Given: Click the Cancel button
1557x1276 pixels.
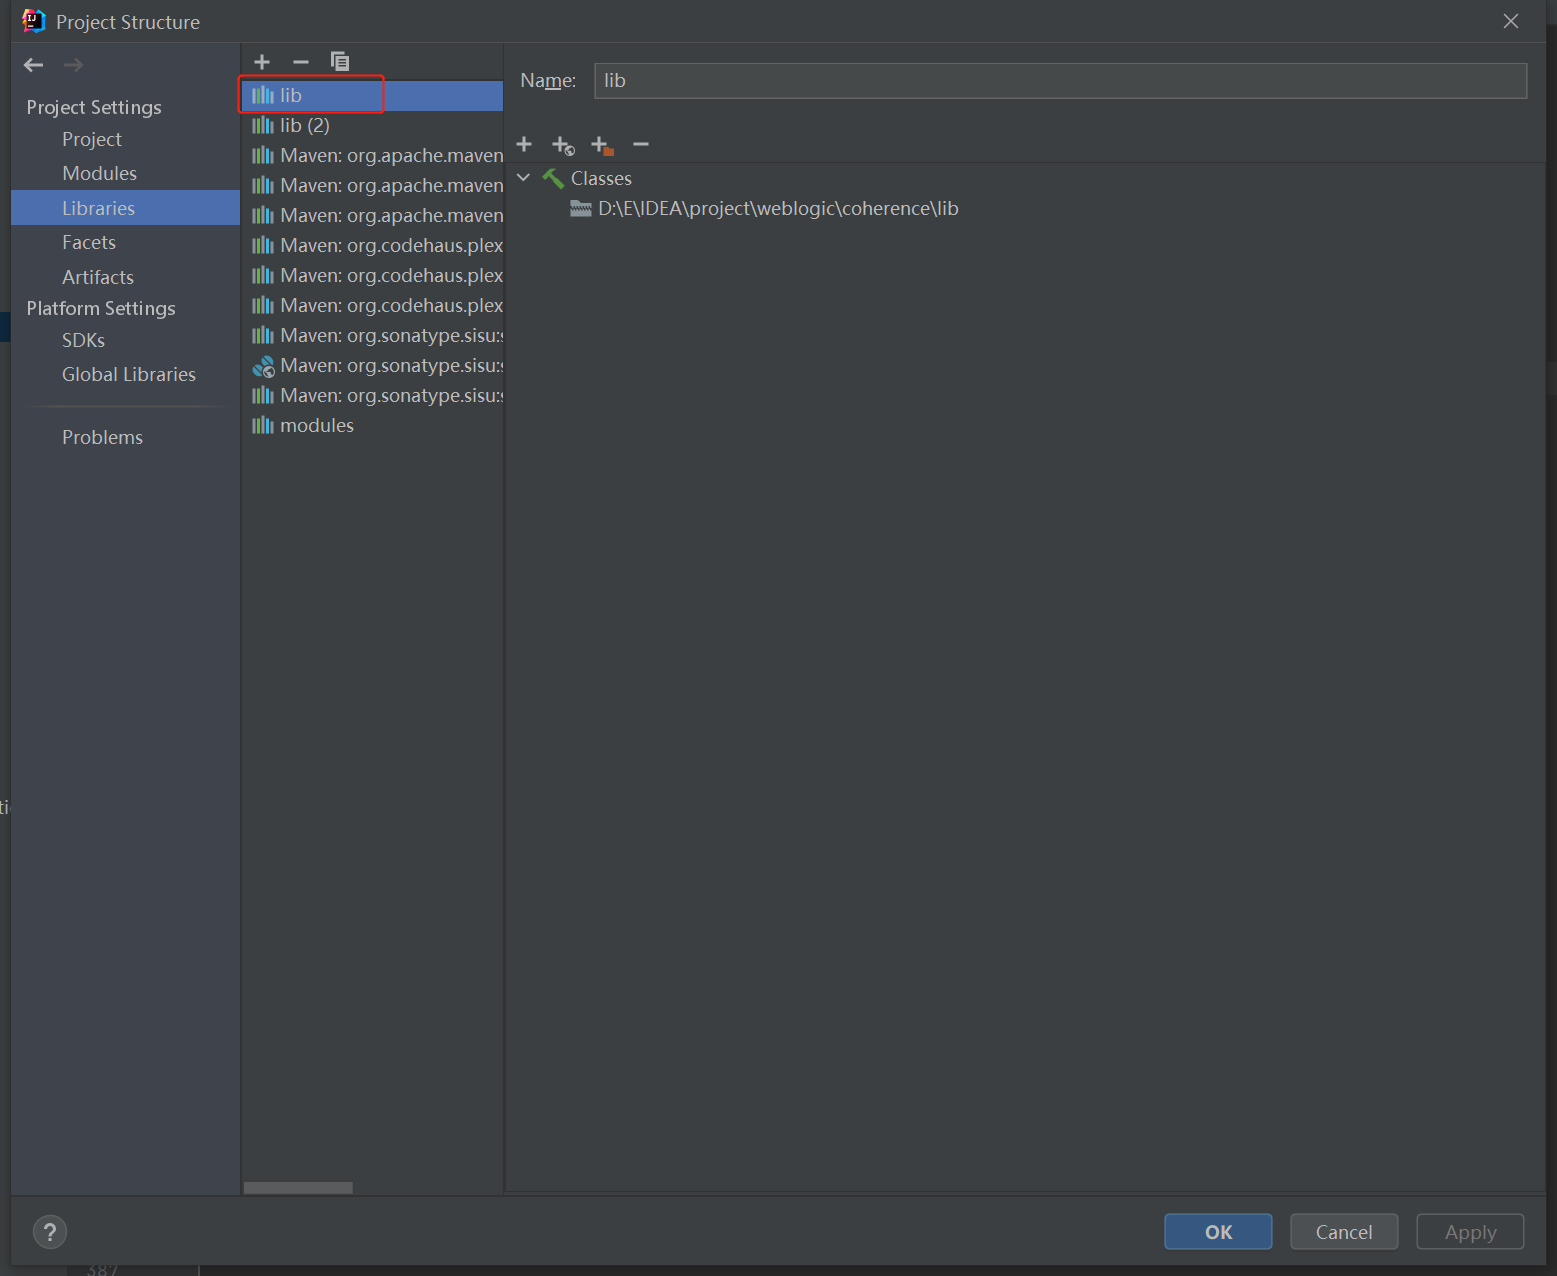Looking at the screenshot, I should 1344,1232.
